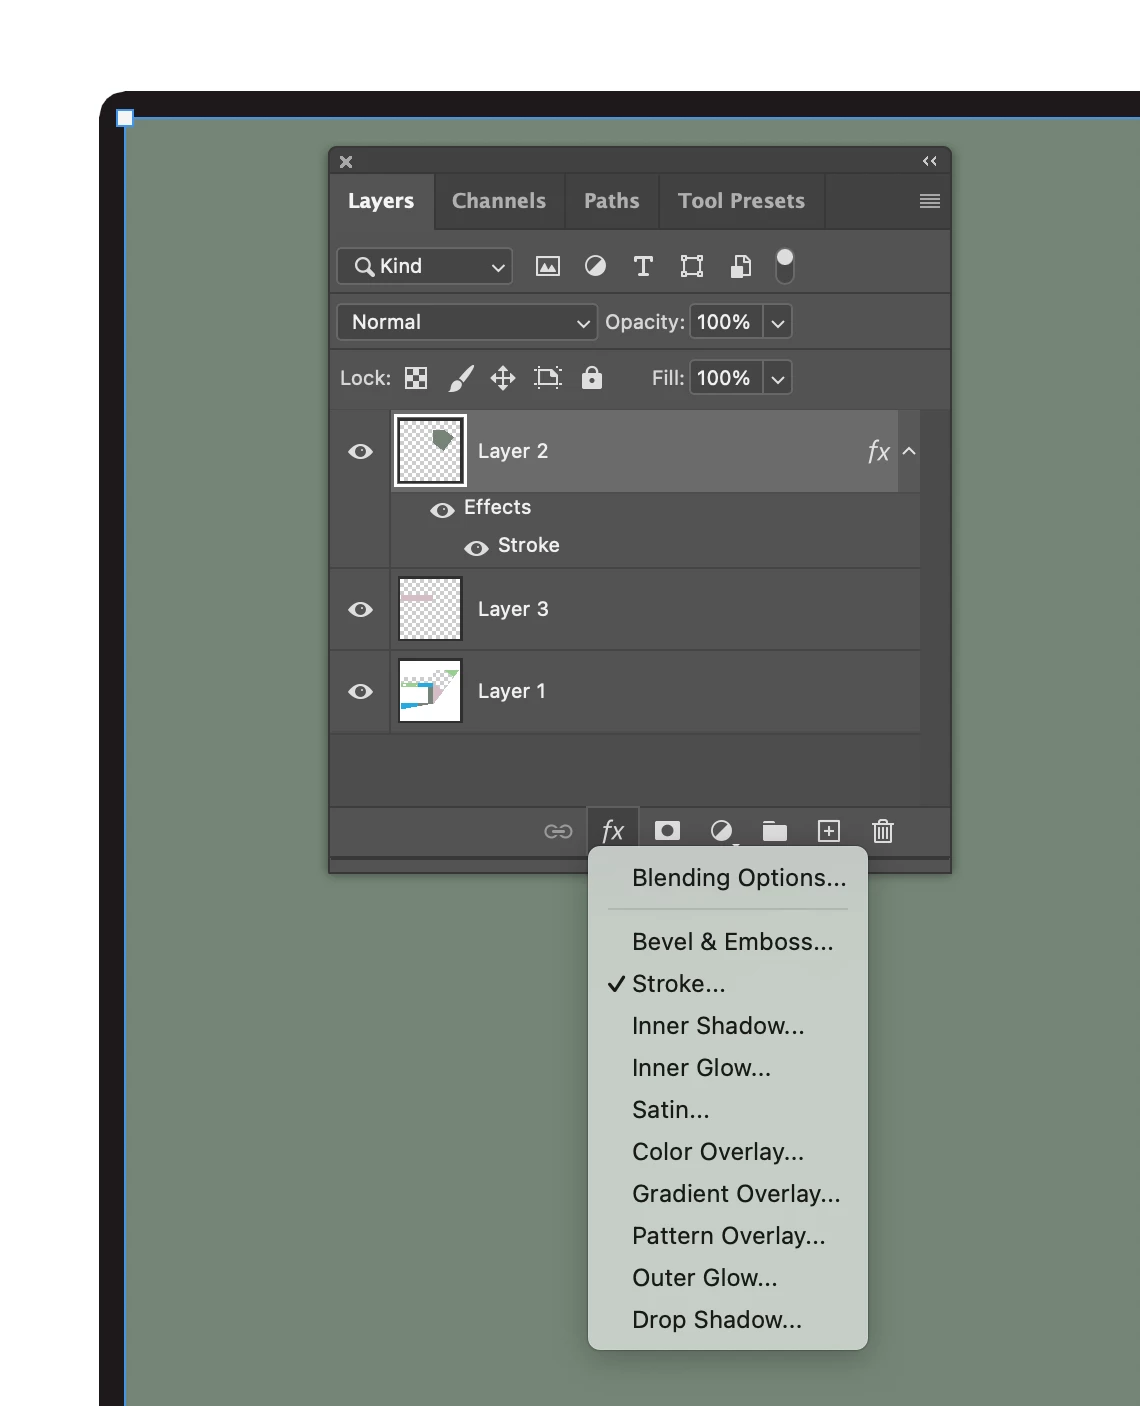1140x1406 pixels.
Task: Choose Bevel & Emboss effect
Action: (728, 942)
